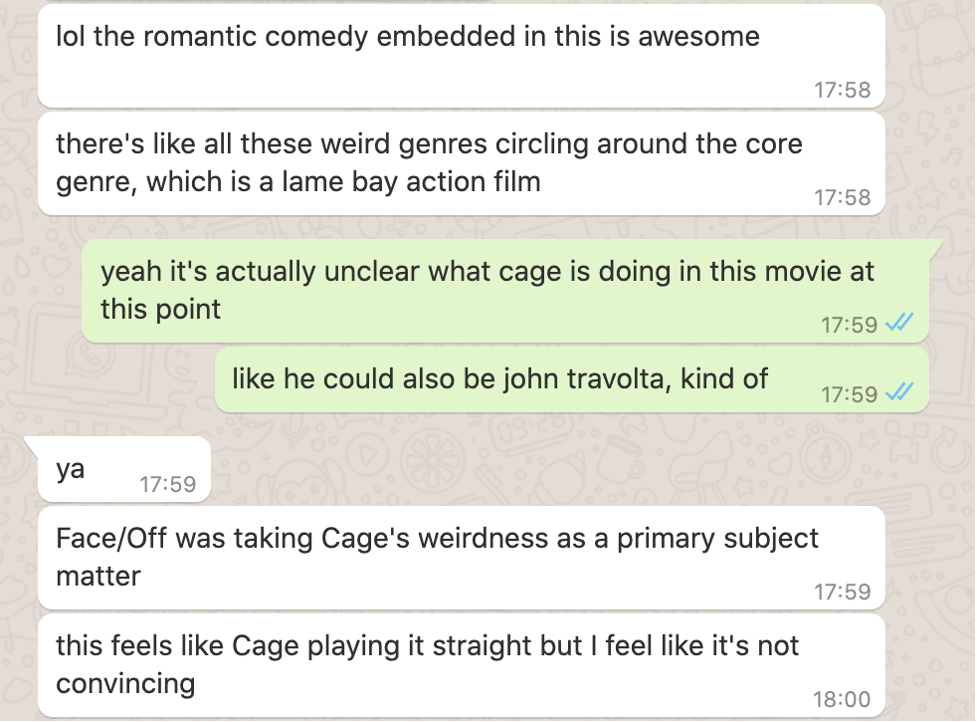Select the message 'lol the romantic comedy embedded'
Image resolution: width=977 pixels, height=722 pixels.
(x=462, y=56)
